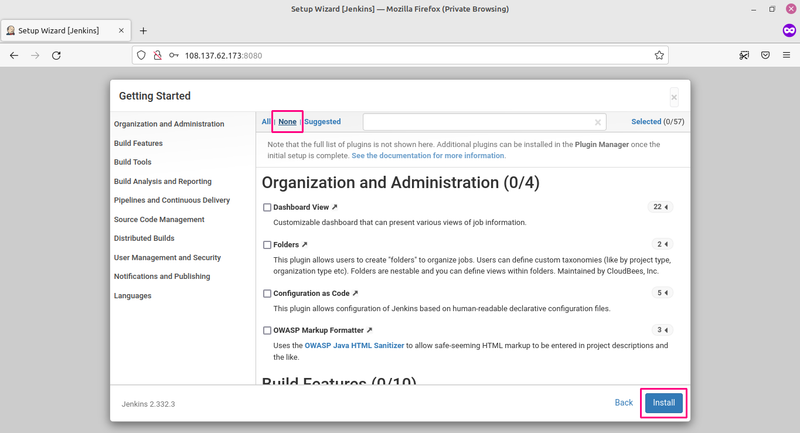Screen dimensions: 800x433
Task: Go to User Management and Security category
Action: pyautogui.click(x=167, y=258)
